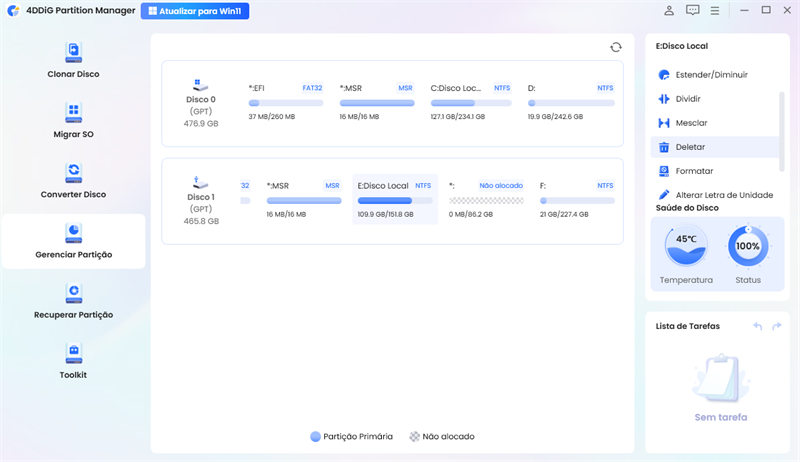Click the F: partition usage bar
This screenshot has height=462, width=800.
[x=577, y=200]
